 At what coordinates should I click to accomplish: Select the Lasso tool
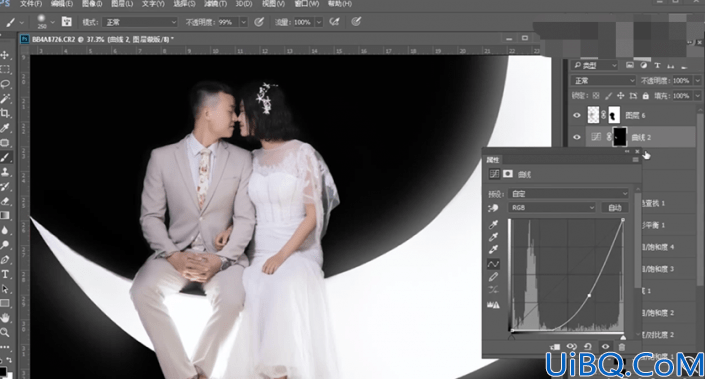5,84
